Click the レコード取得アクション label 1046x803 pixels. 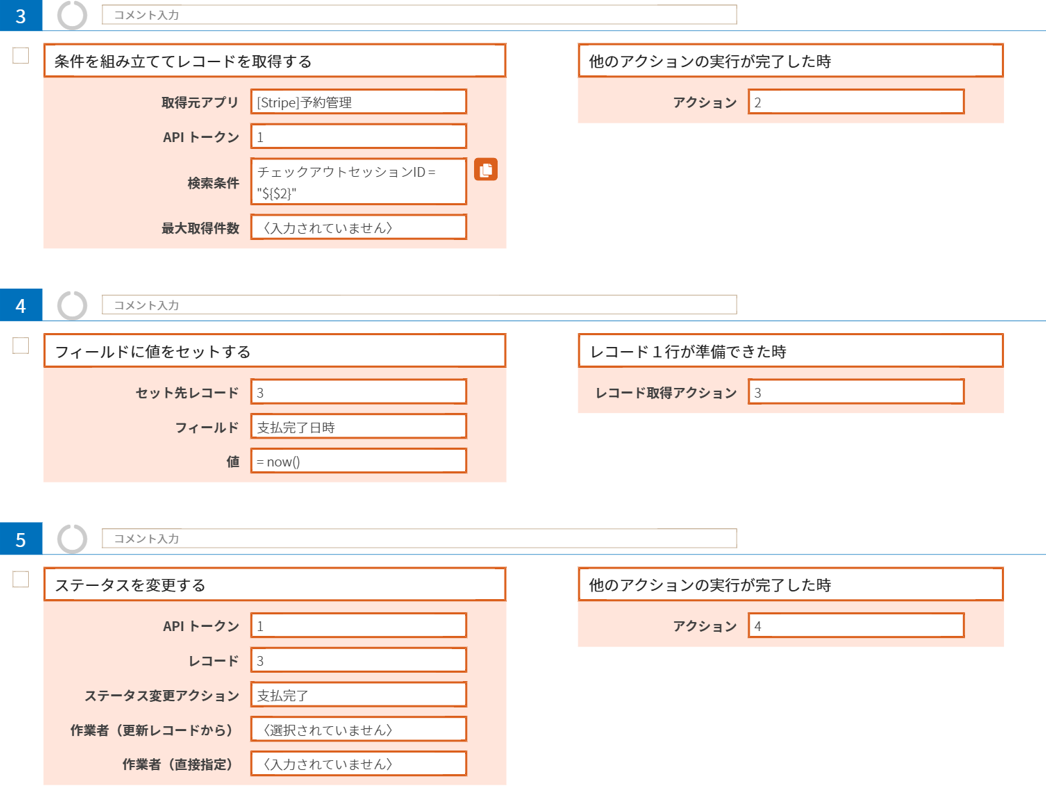(x=666, y=393)
